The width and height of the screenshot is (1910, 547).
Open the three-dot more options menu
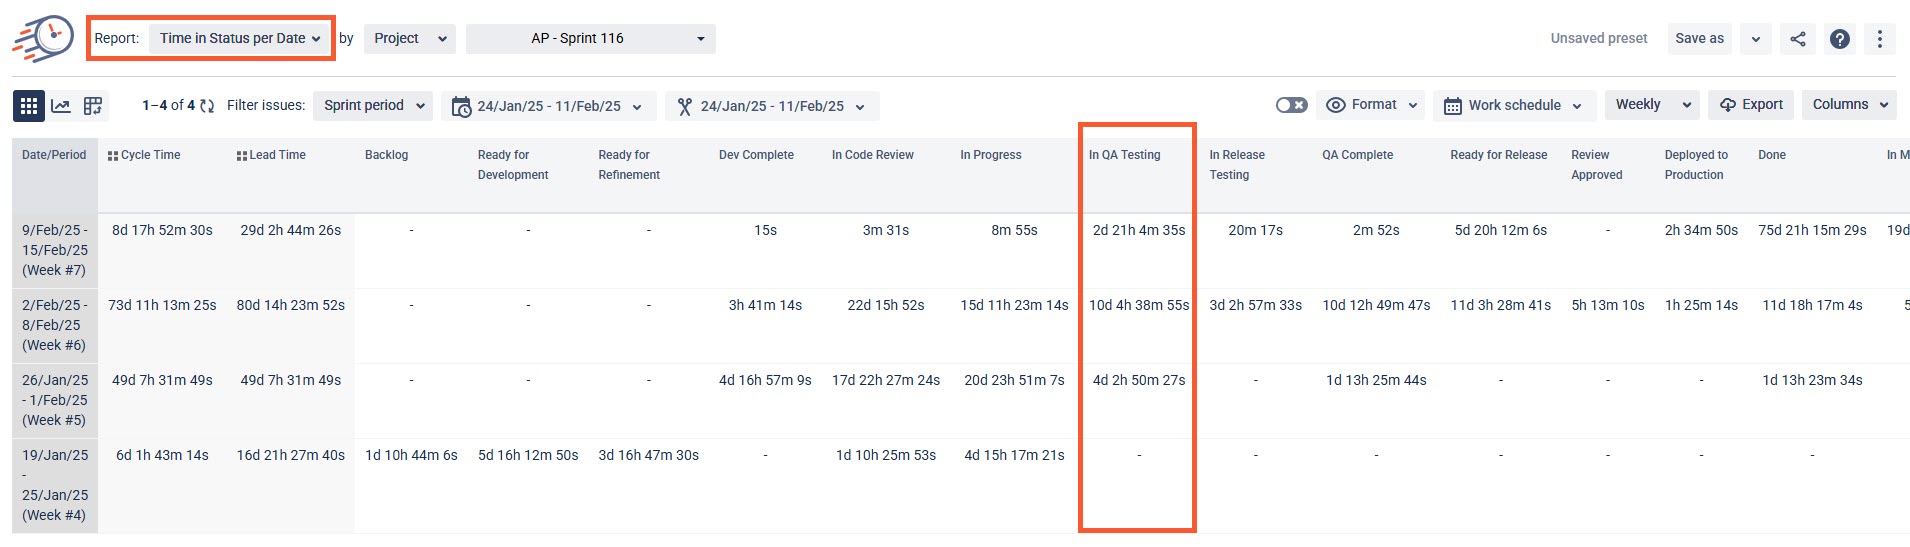(x=1880, y=39)
